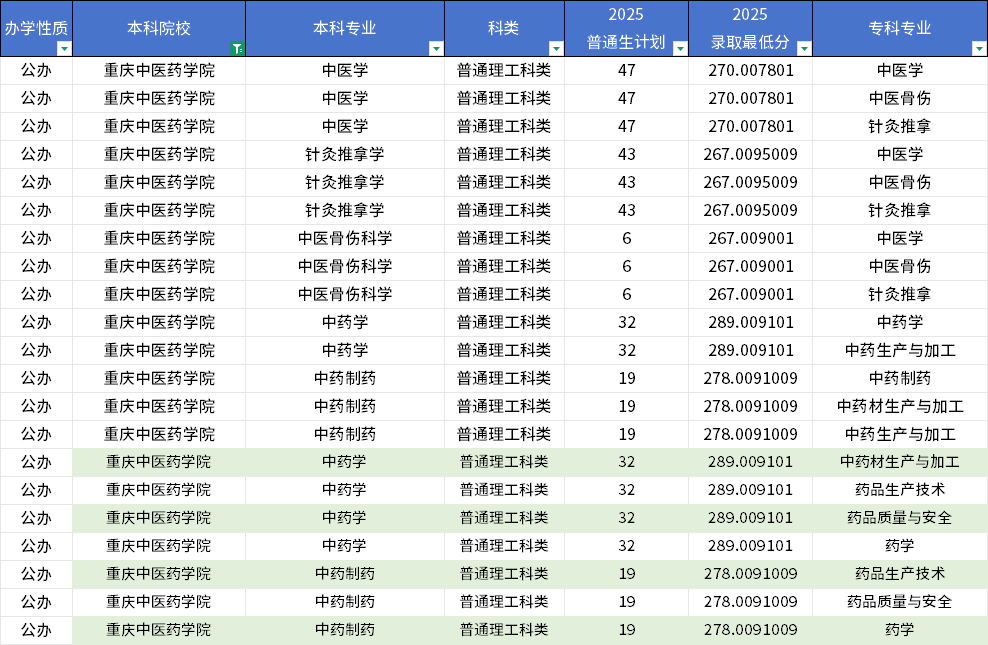Open the active filter on 本科院校 column
The image size is (988, 645).
236,45
